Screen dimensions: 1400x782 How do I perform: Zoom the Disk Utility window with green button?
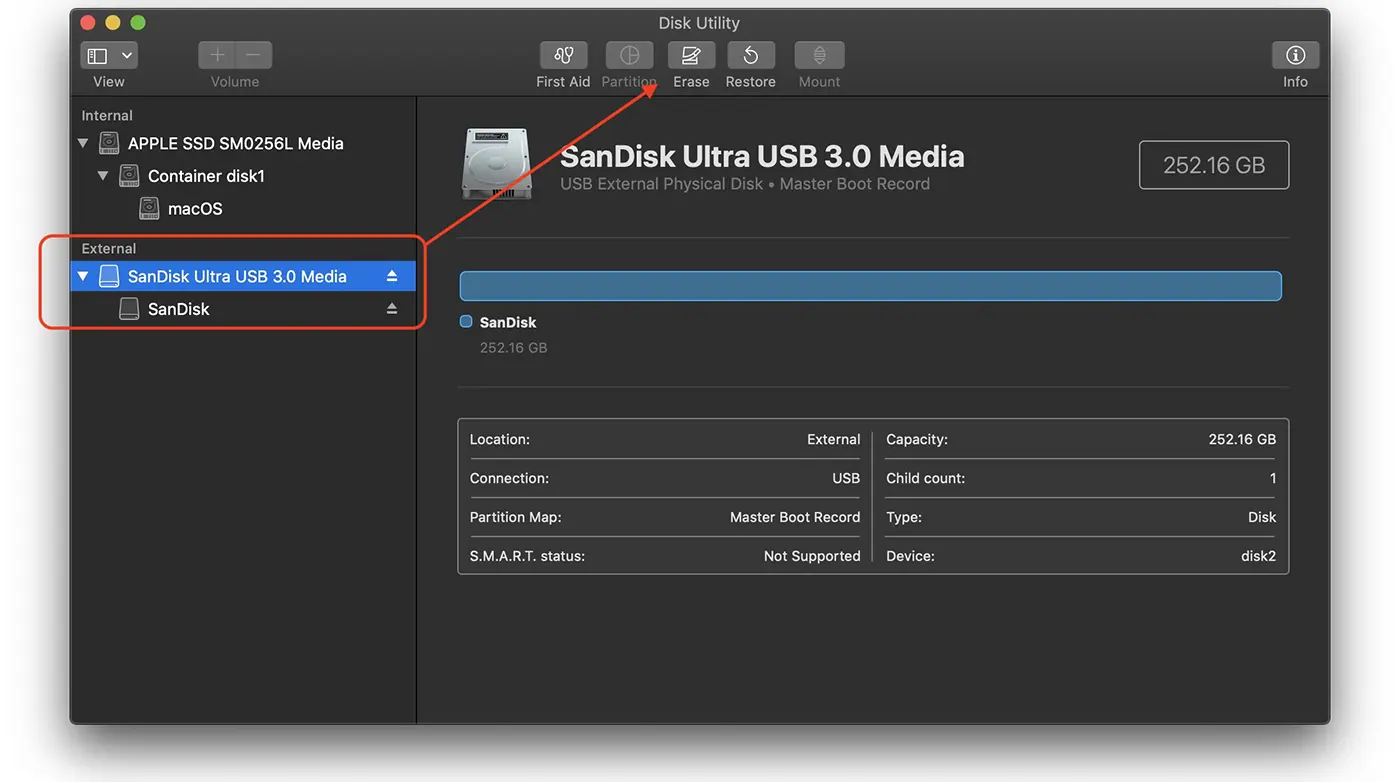click(x=138, y=23)
